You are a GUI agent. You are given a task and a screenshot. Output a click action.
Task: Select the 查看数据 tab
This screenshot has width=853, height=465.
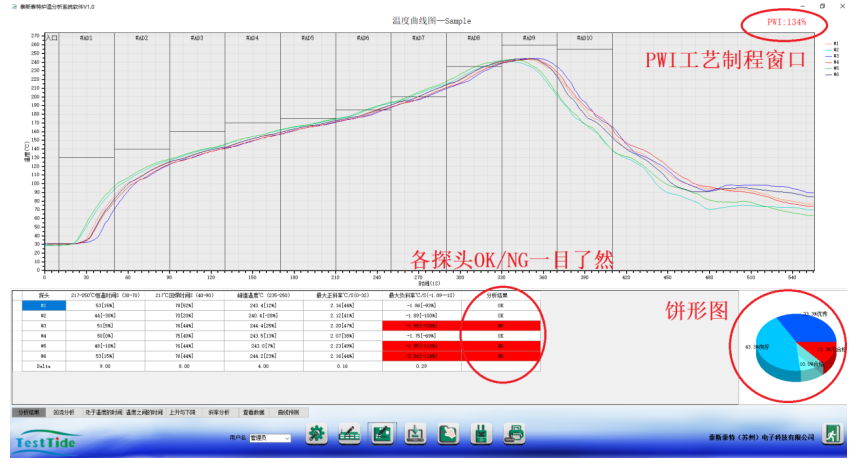254,412
